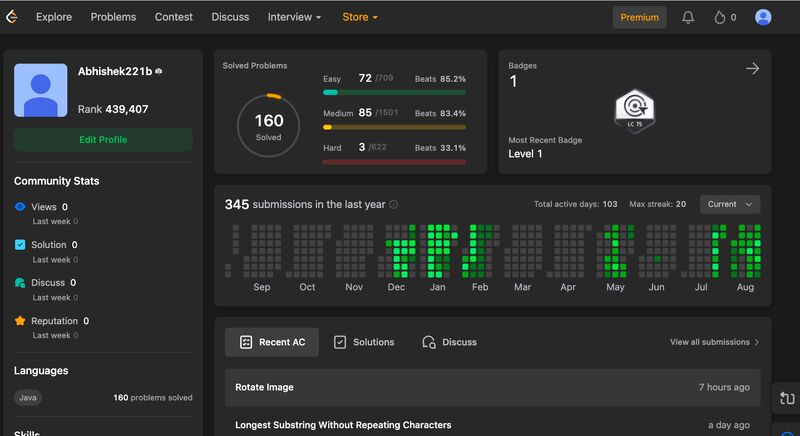This screenshot has height=436, width=800.
Task: Open badges with the arrow icon
Action: [752, 68]
